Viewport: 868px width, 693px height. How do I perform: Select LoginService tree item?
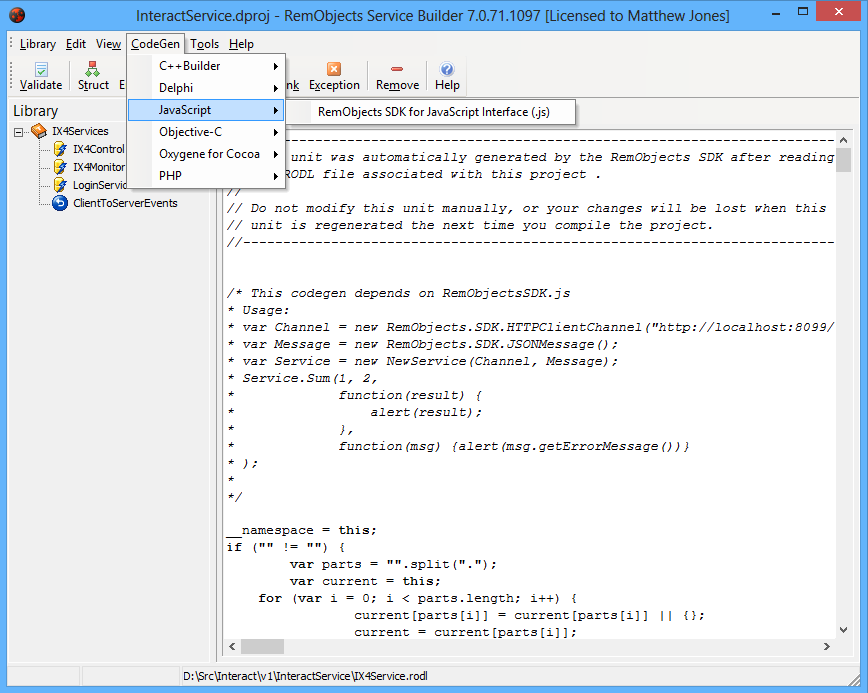pos(100,185)
